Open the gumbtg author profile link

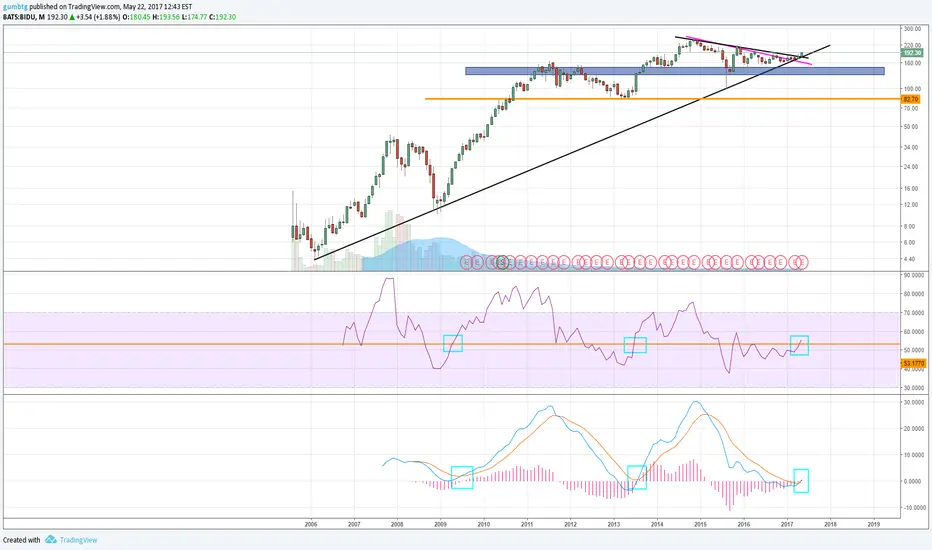tap(15, 7)
